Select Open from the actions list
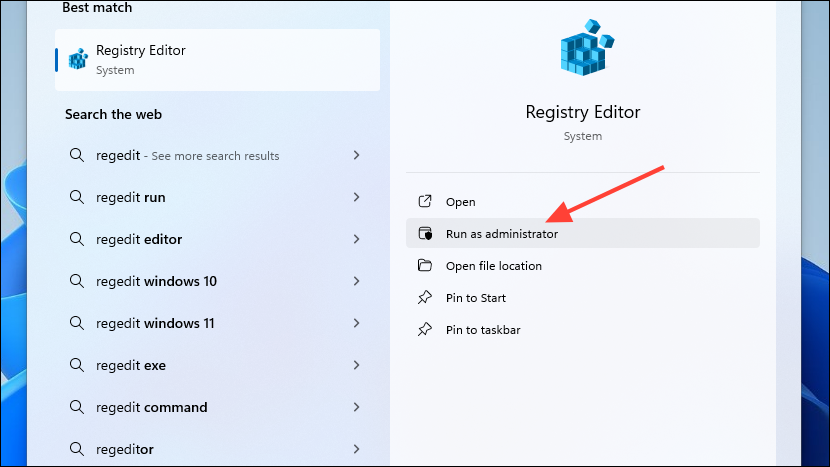Image resolution: width=830 pixels, height=467 pixels. pyautogui.click(x=583, y=201)
